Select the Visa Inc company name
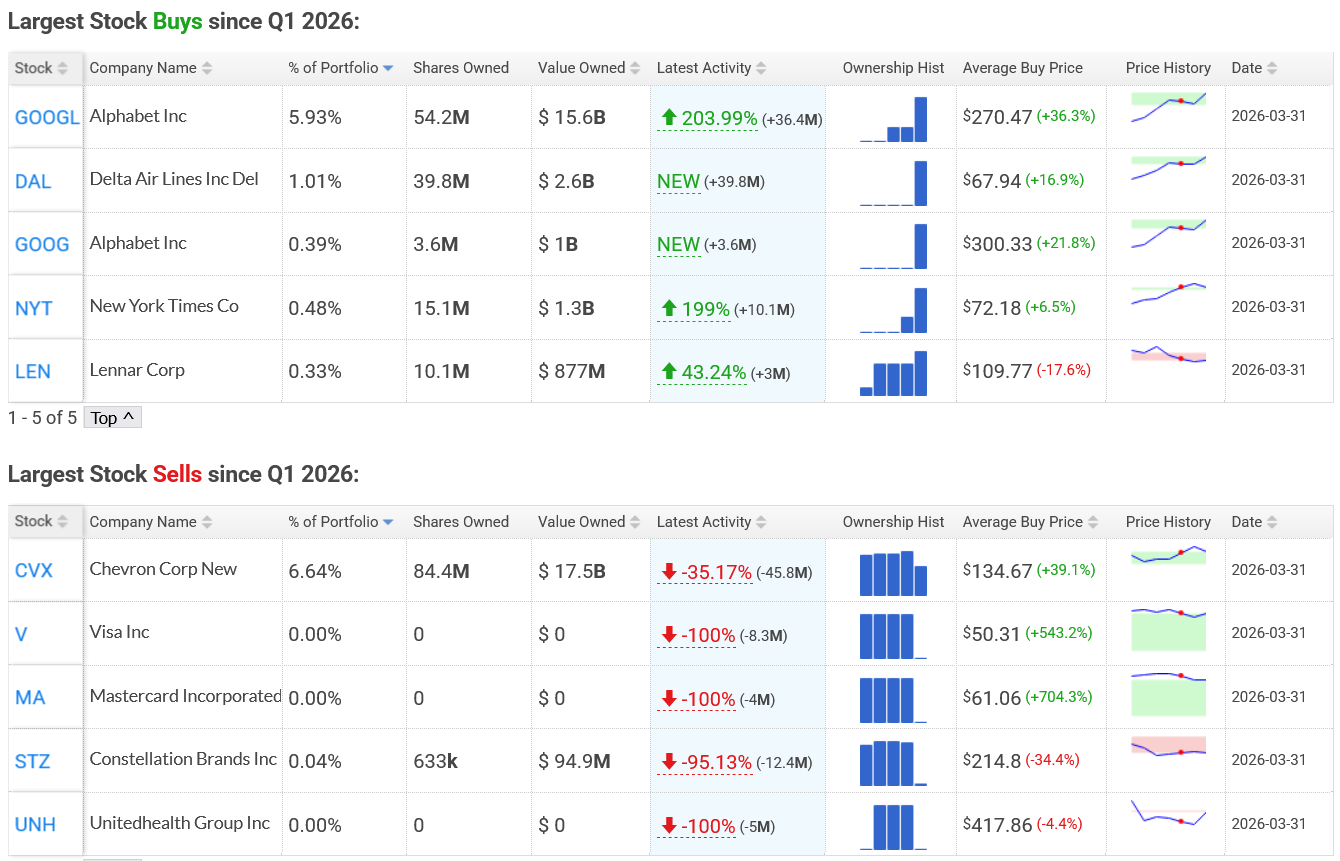 point(120,632)
